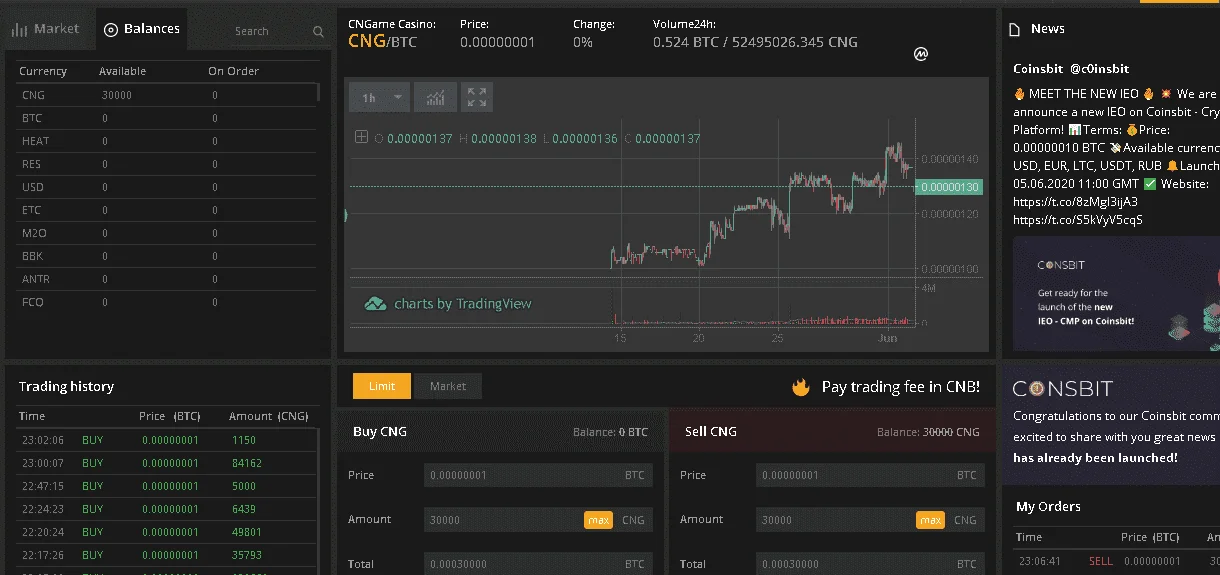Click the 23:06:41 SELL order row
Screen dimensions: 1220x575
(x=1116, y=561)
